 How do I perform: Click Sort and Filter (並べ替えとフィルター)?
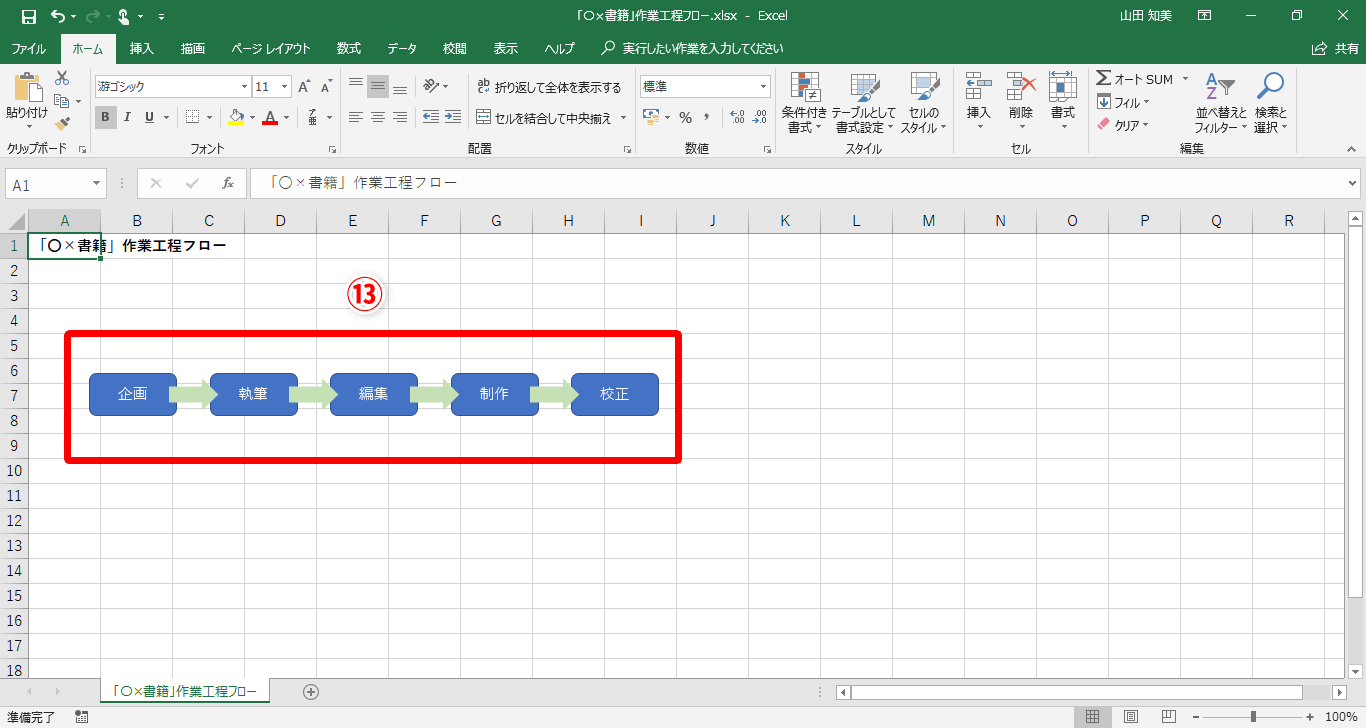[x=1221, y=103]
